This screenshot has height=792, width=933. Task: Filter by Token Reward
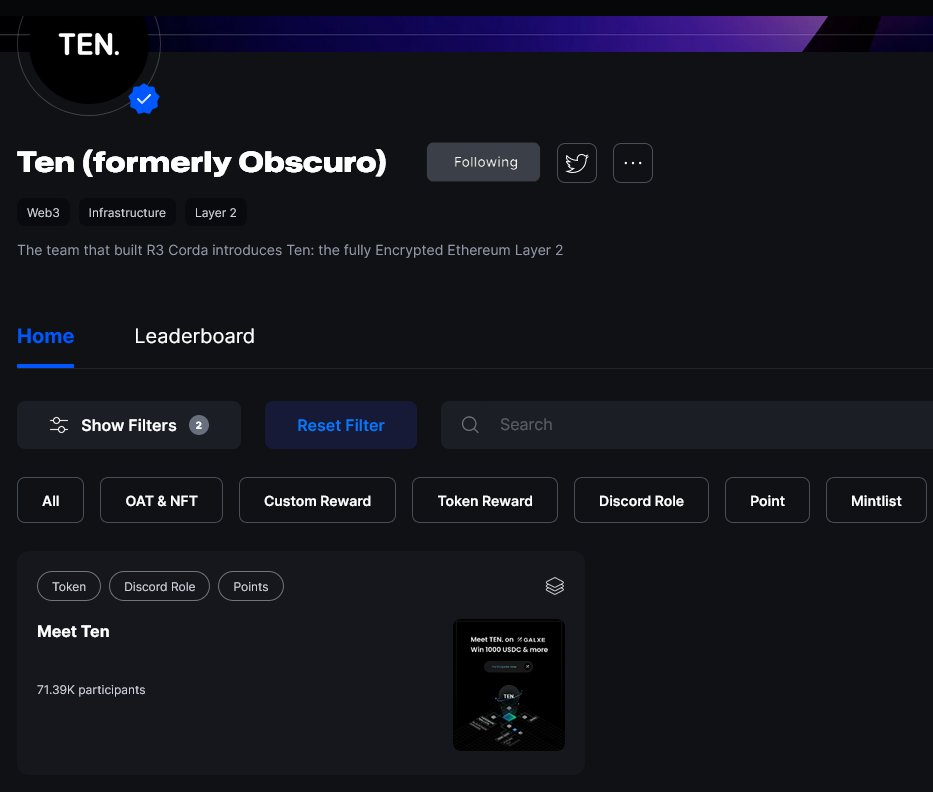coord(485,500)
